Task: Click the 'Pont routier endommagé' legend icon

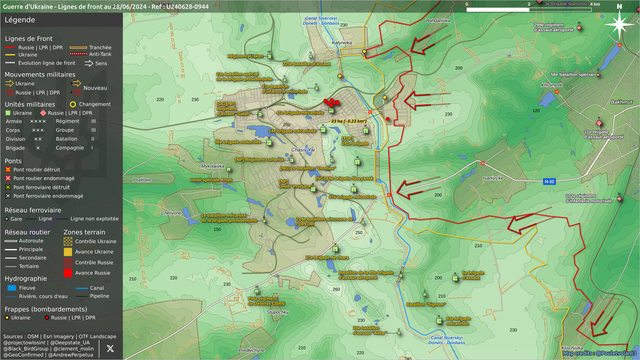Action: pyautogui.click(x=8, y=178)
